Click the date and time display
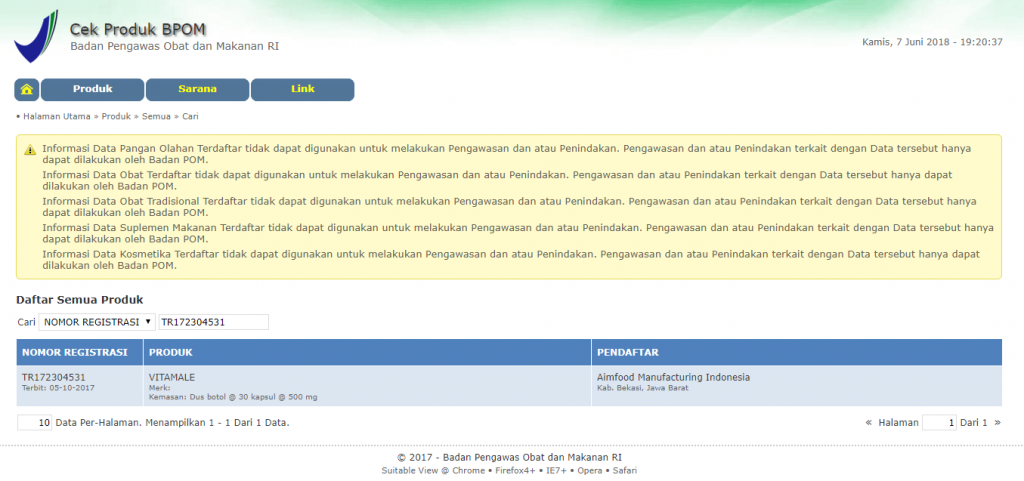The image size is (1024, 481). pos(932,42)
